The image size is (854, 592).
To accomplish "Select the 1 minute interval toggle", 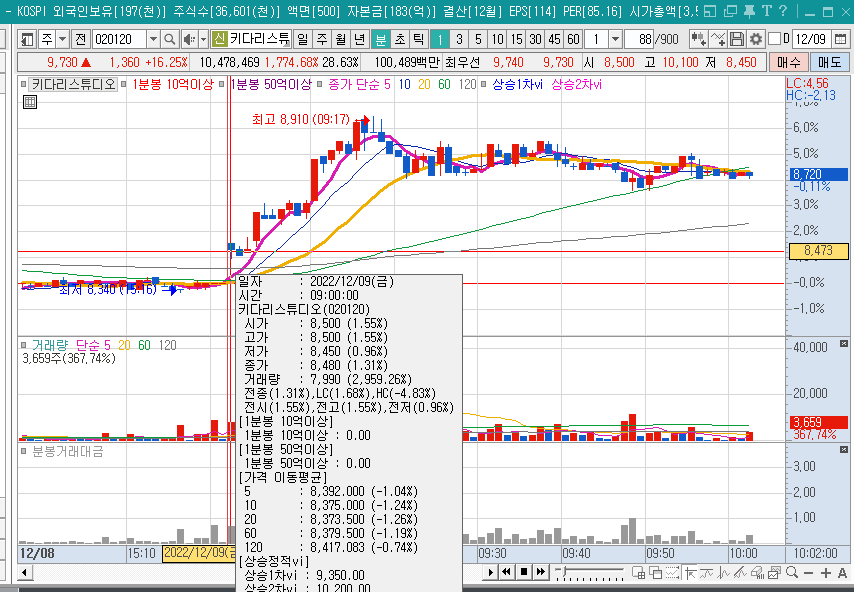I will (440, 39).
